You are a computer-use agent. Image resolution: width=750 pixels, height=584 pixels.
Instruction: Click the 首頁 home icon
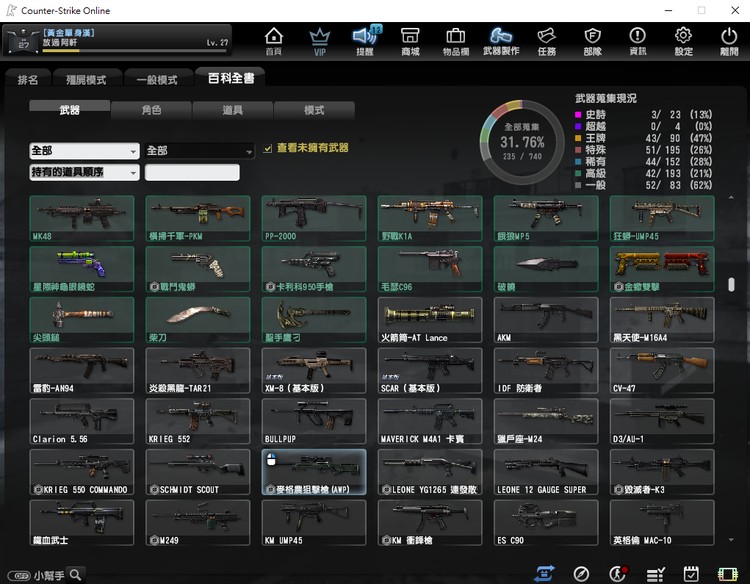273,40
